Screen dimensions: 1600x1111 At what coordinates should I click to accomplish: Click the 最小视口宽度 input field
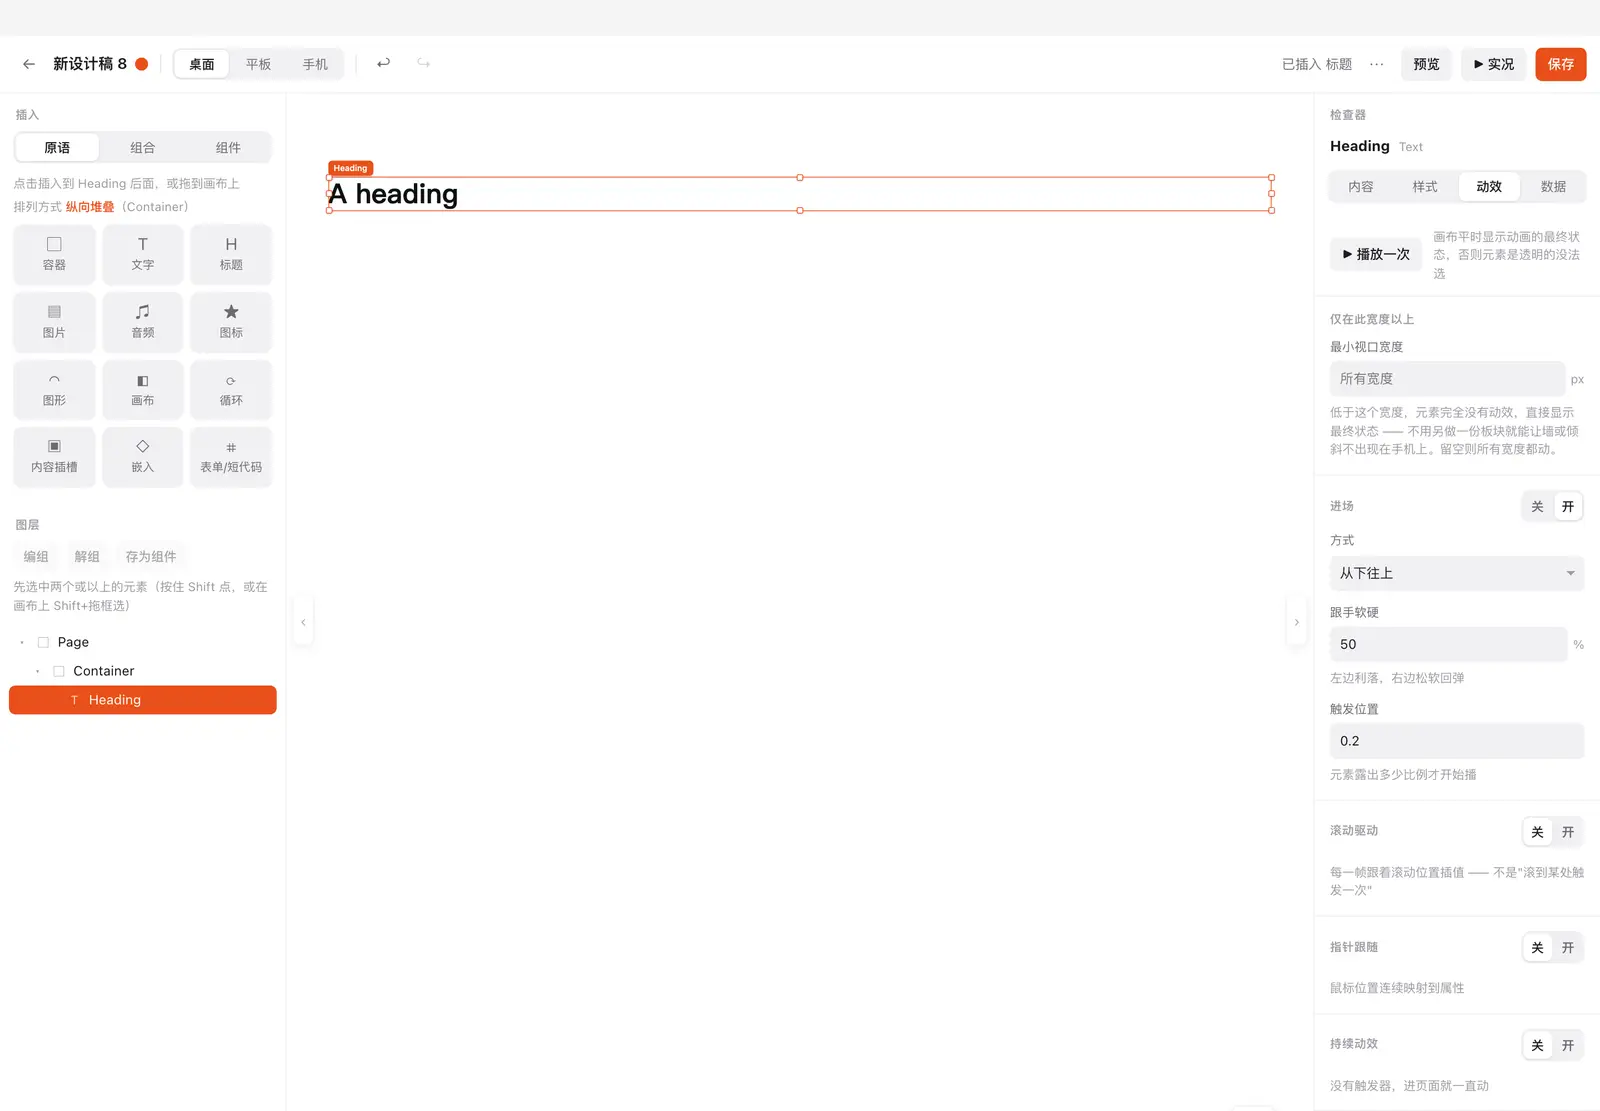click(x=1447, y=379)
